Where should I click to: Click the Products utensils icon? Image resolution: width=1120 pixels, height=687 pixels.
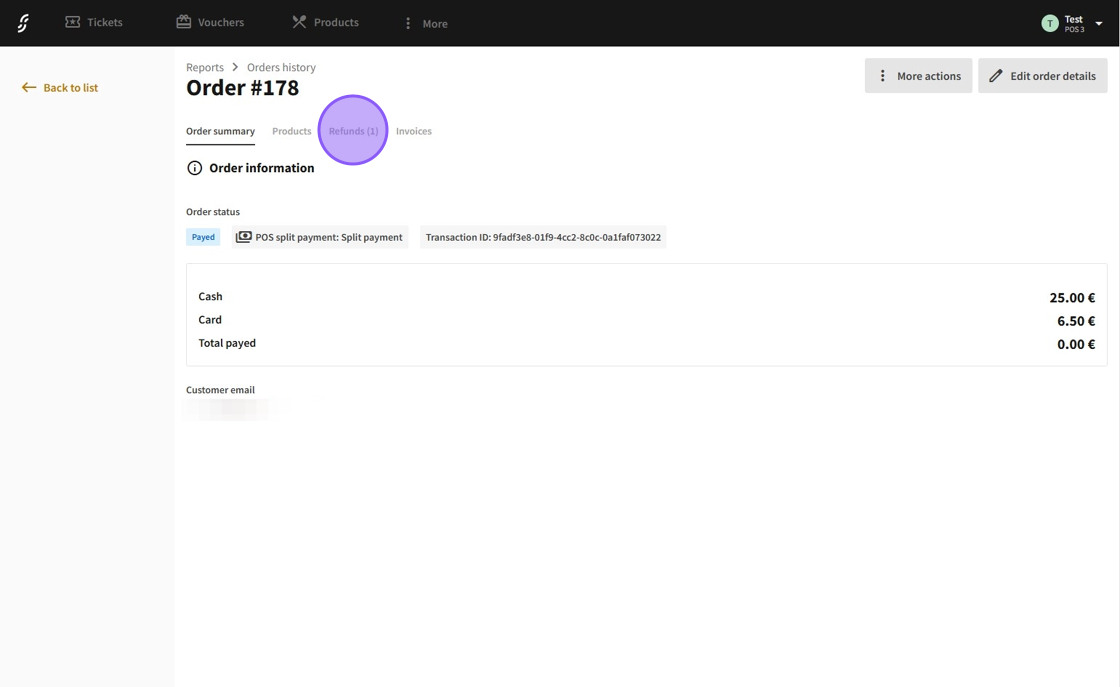pos(299,22)
